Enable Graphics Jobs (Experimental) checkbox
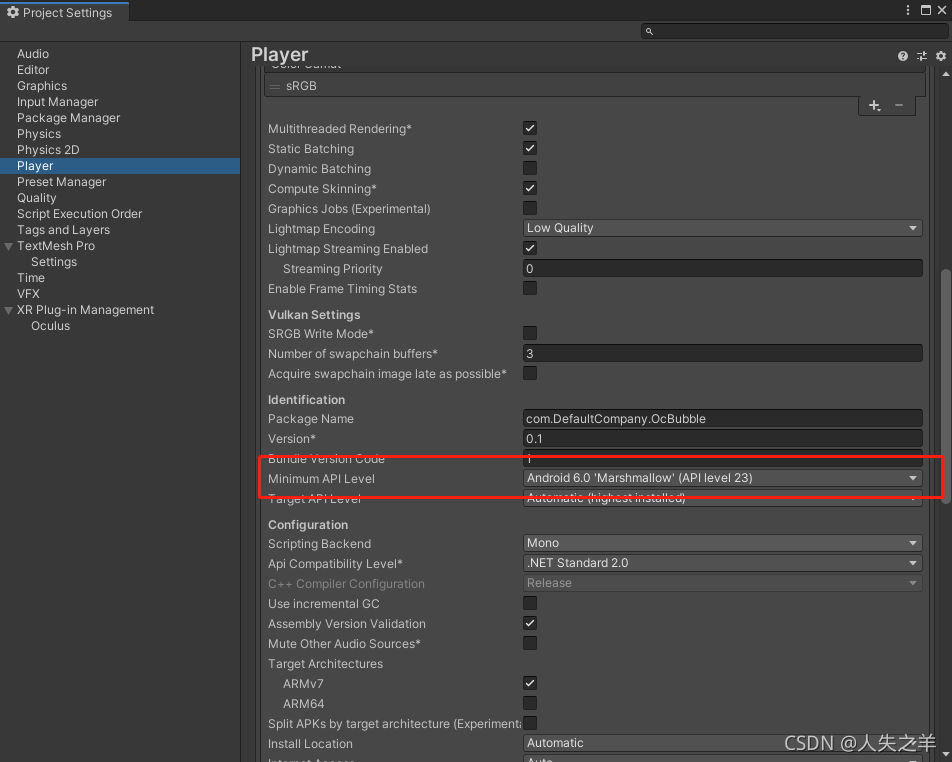Screen dimensions: 952x762 point(530,208)
